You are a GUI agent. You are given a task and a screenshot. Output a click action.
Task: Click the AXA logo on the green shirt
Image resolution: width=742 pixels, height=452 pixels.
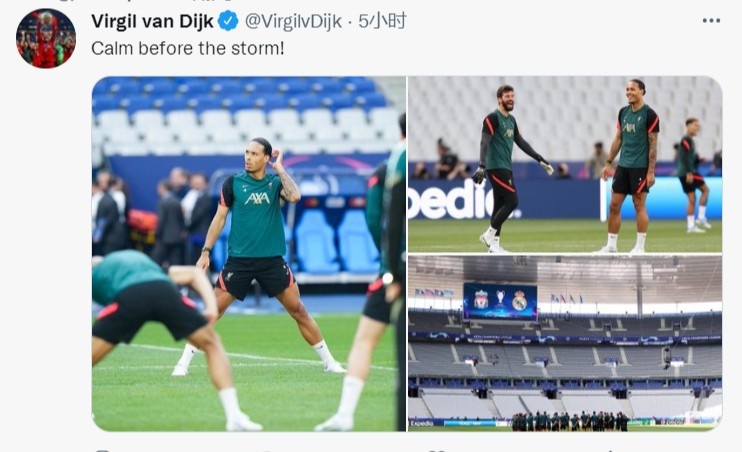click(x=257, y=198)
